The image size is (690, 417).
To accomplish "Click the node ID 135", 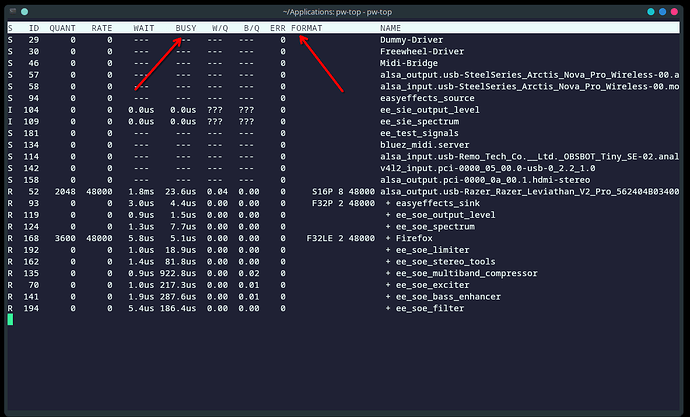I will 31,273.
